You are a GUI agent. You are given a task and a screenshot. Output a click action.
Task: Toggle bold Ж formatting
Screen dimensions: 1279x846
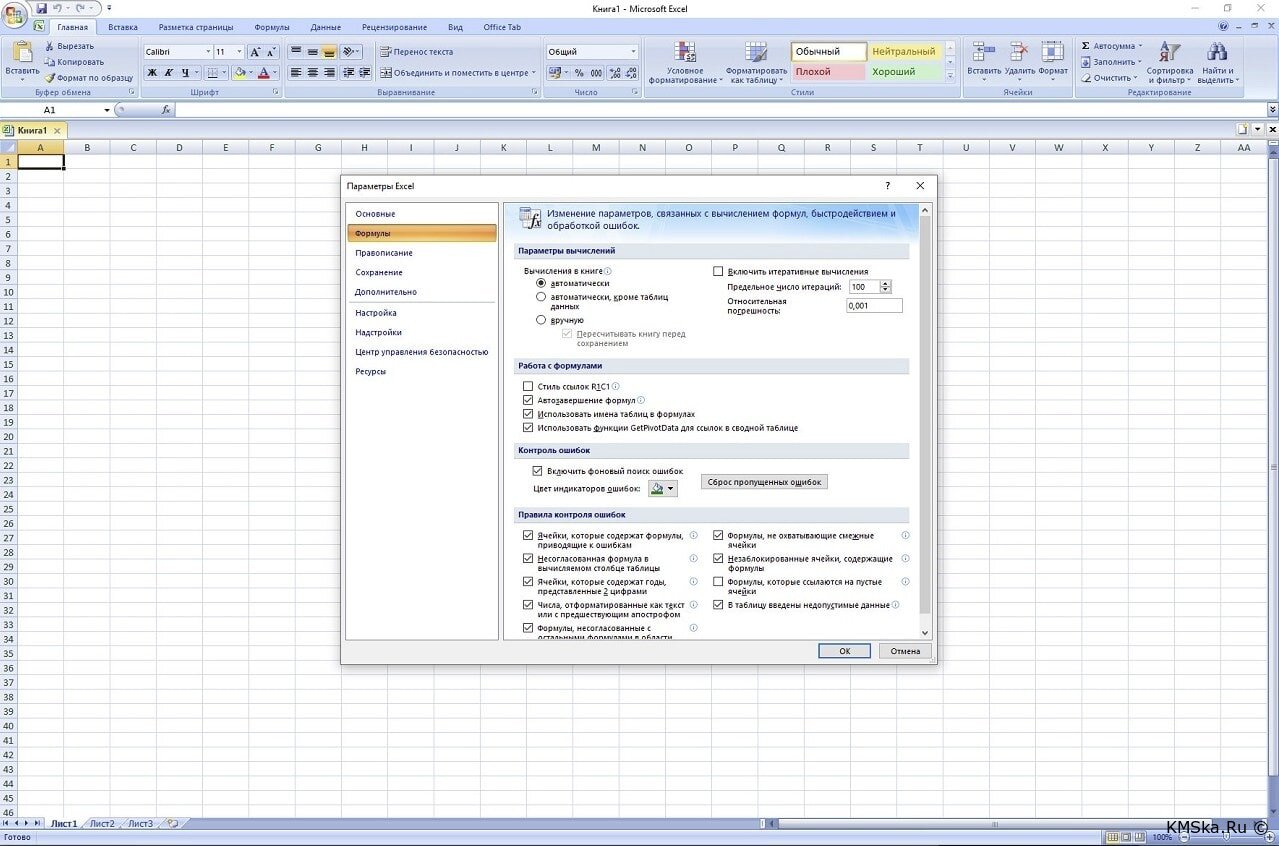(x=152, y=73)
